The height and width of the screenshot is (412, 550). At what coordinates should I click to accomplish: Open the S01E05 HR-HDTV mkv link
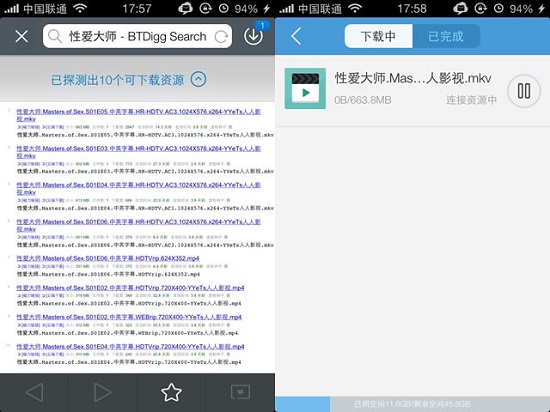coord(139,115)
